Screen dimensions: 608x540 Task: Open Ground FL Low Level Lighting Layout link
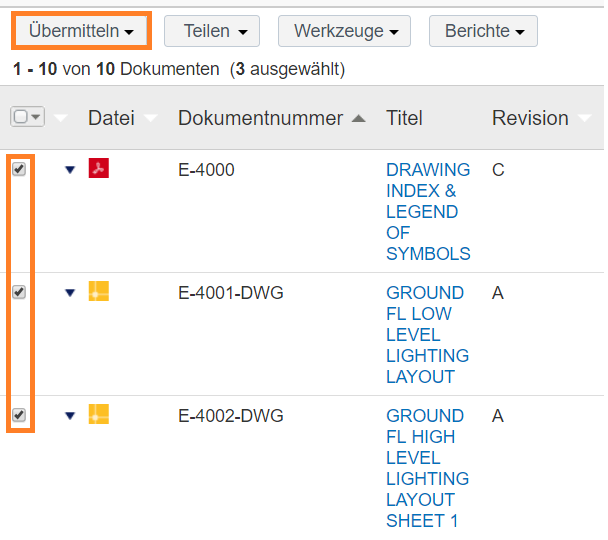pos(425,334)
